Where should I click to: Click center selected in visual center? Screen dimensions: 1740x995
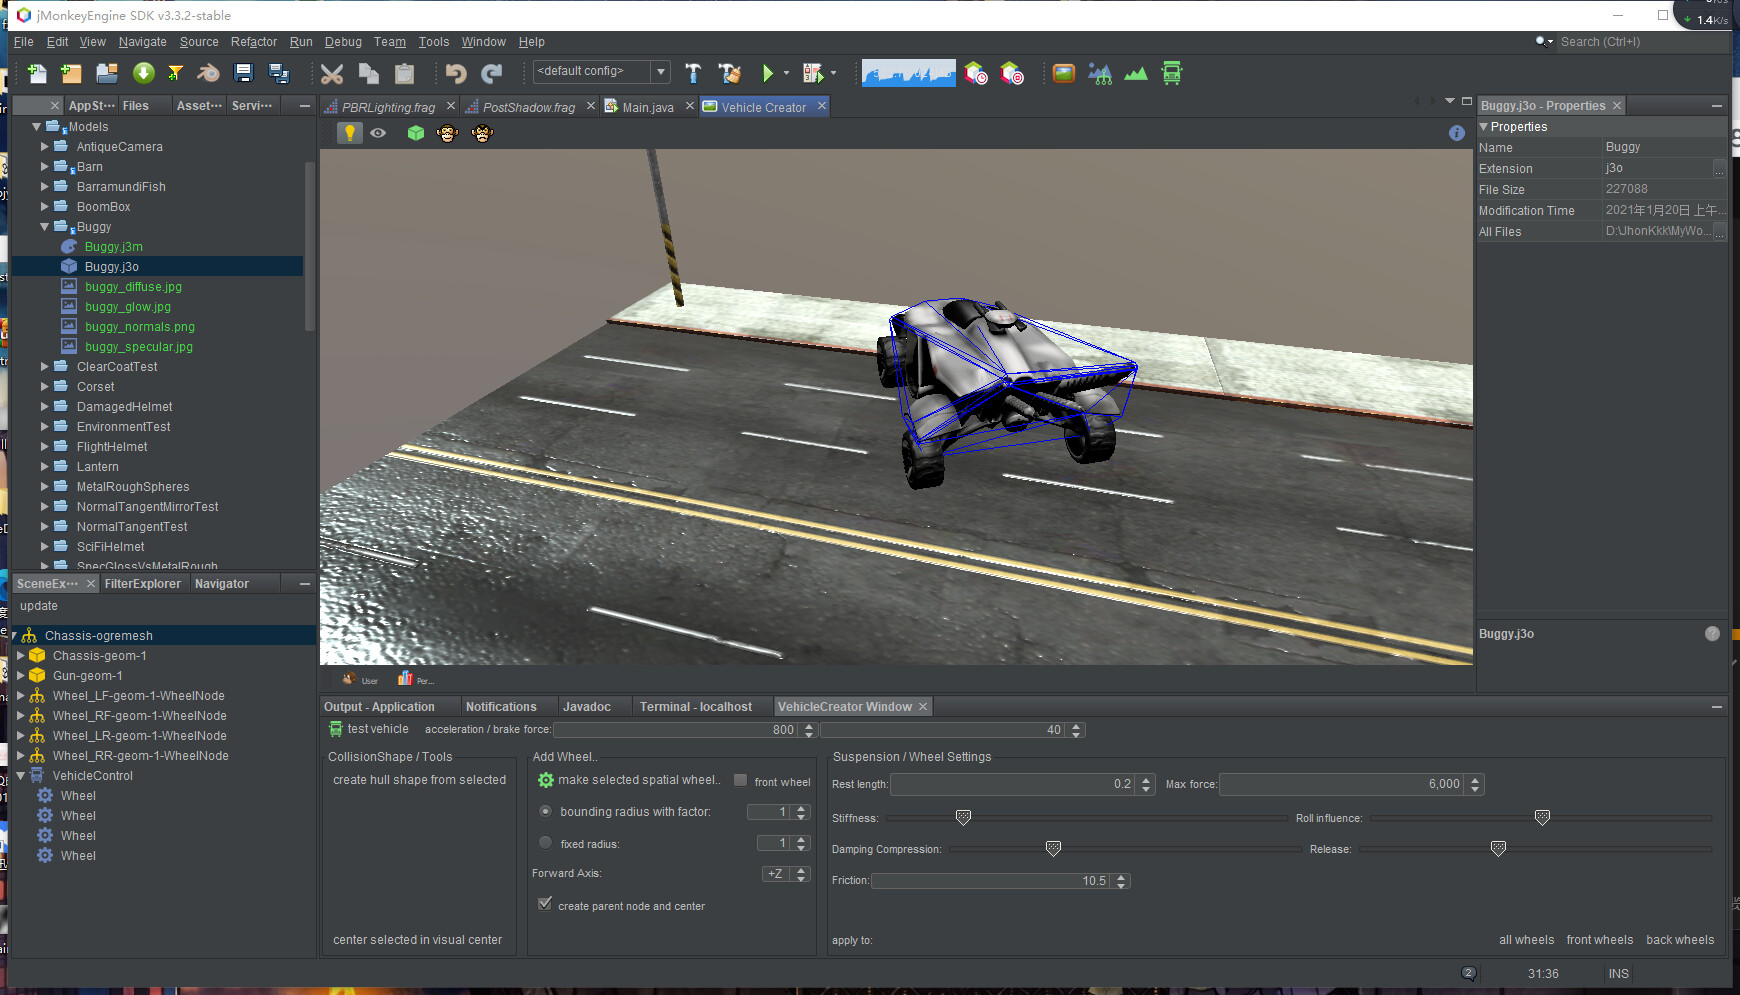417,940
